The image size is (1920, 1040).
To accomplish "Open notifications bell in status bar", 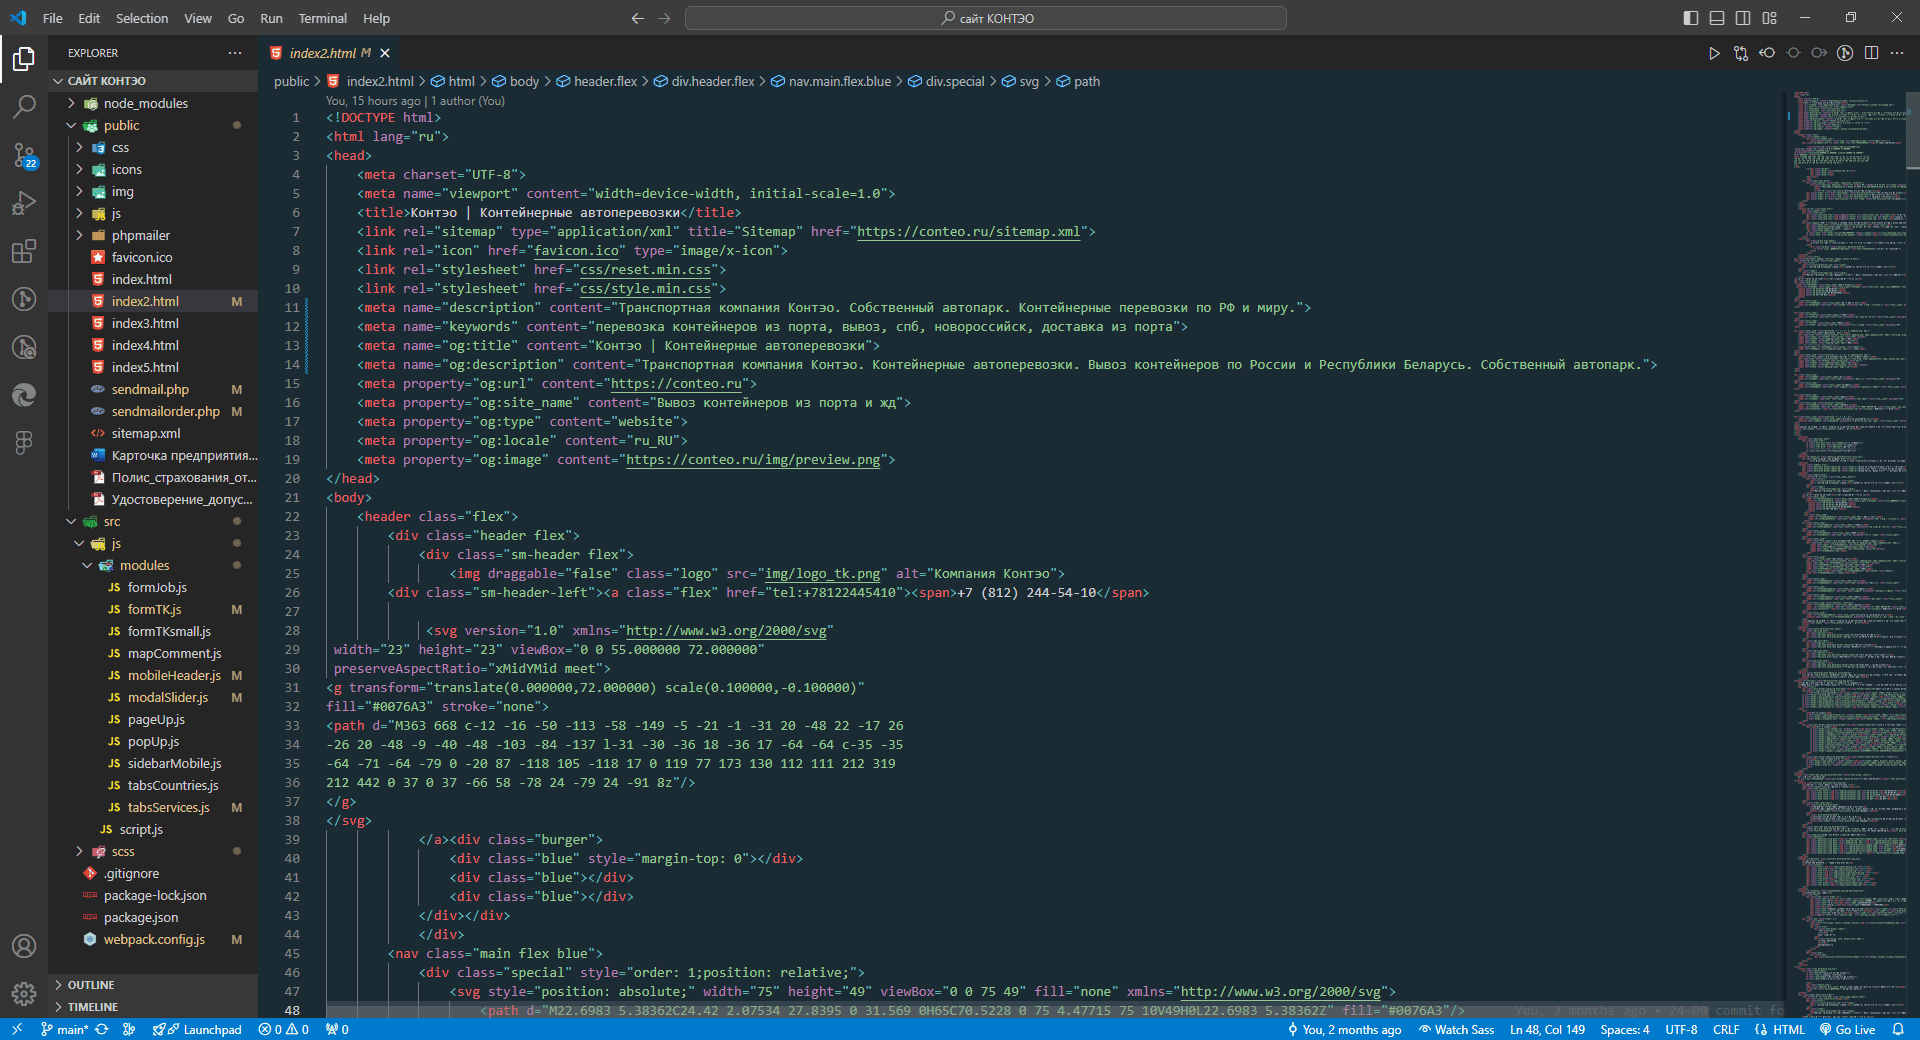I will click(1898, 1029).
